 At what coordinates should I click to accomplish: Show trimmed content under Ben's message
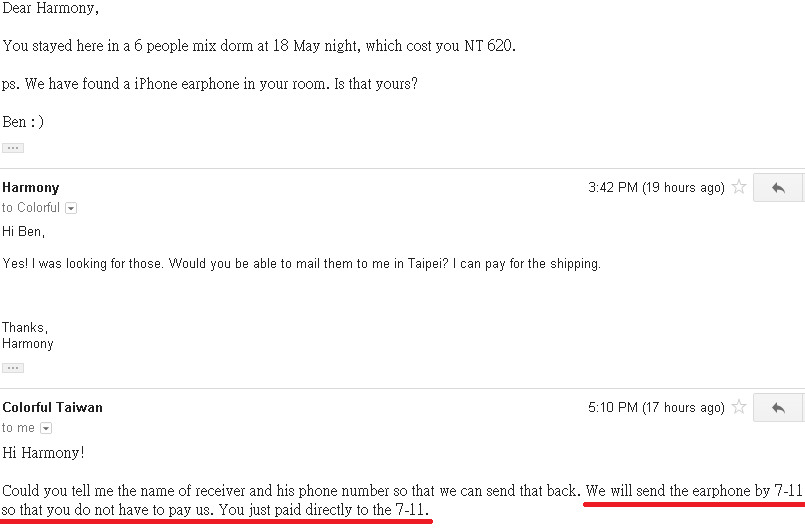12,147
